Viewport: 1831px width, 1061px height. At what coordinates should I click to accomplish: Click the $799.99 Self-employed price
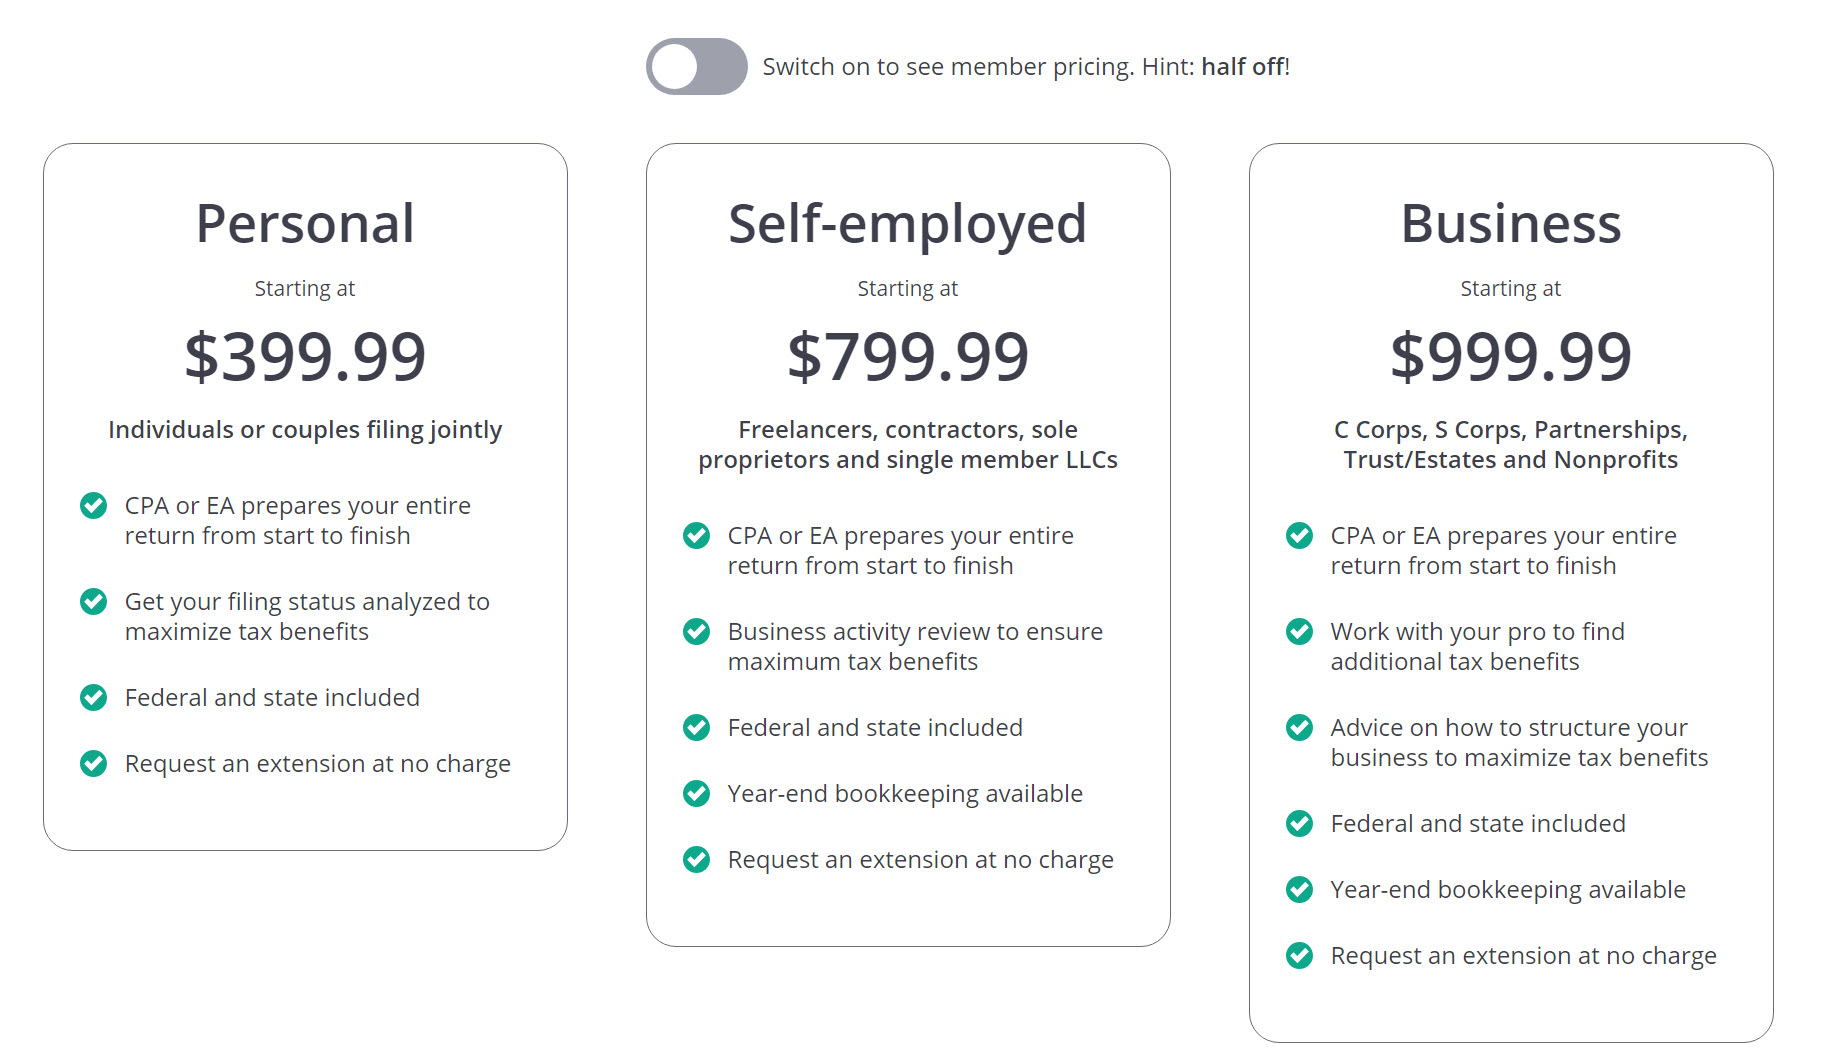pos(908,356)
